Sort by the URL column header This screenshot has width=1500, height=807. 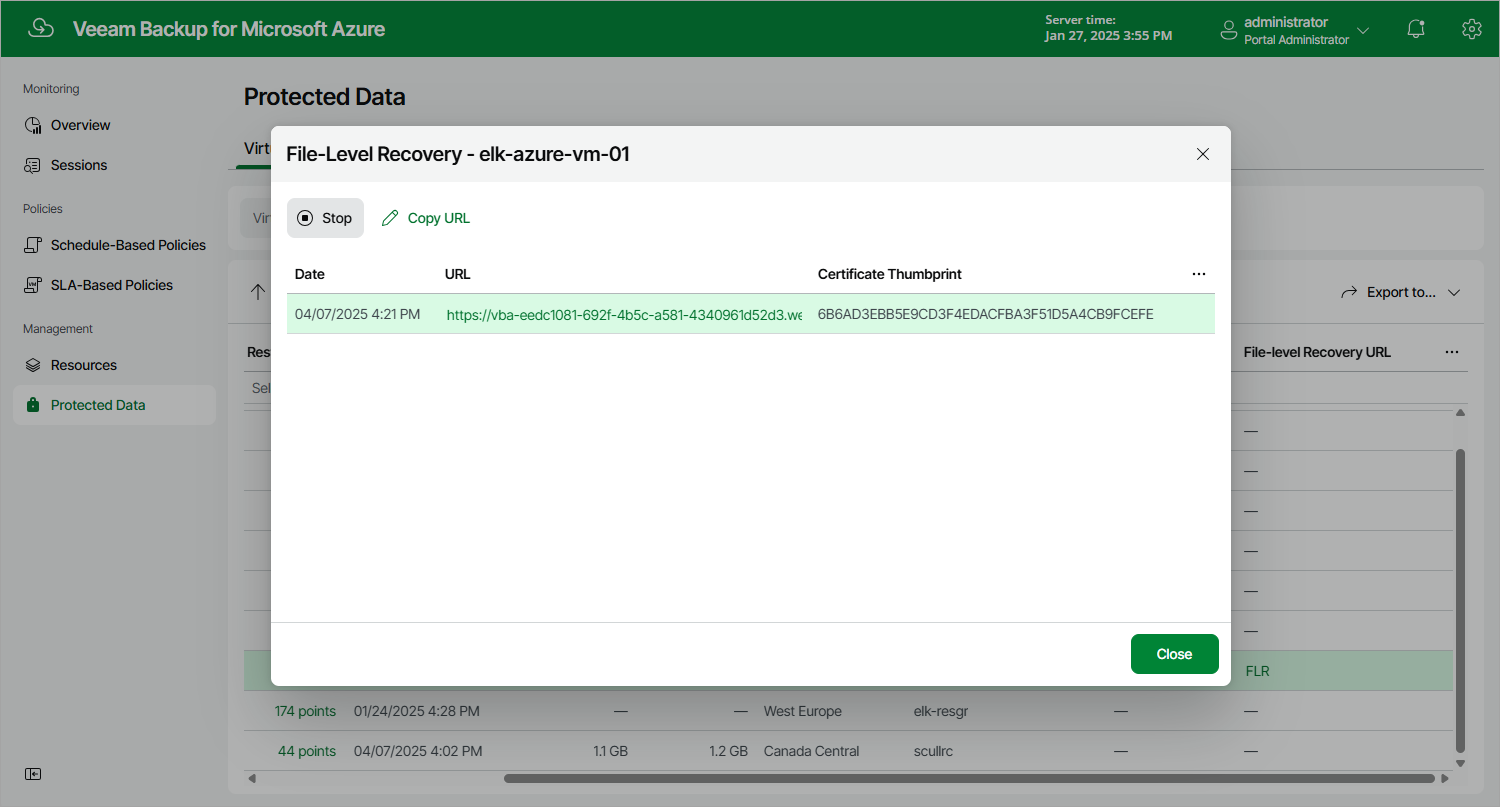[x=458, y=274]
